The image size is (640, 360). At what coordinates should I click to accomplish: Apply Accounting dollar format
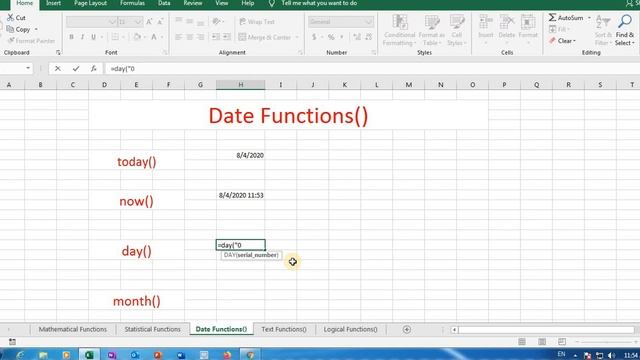(314, 37)
